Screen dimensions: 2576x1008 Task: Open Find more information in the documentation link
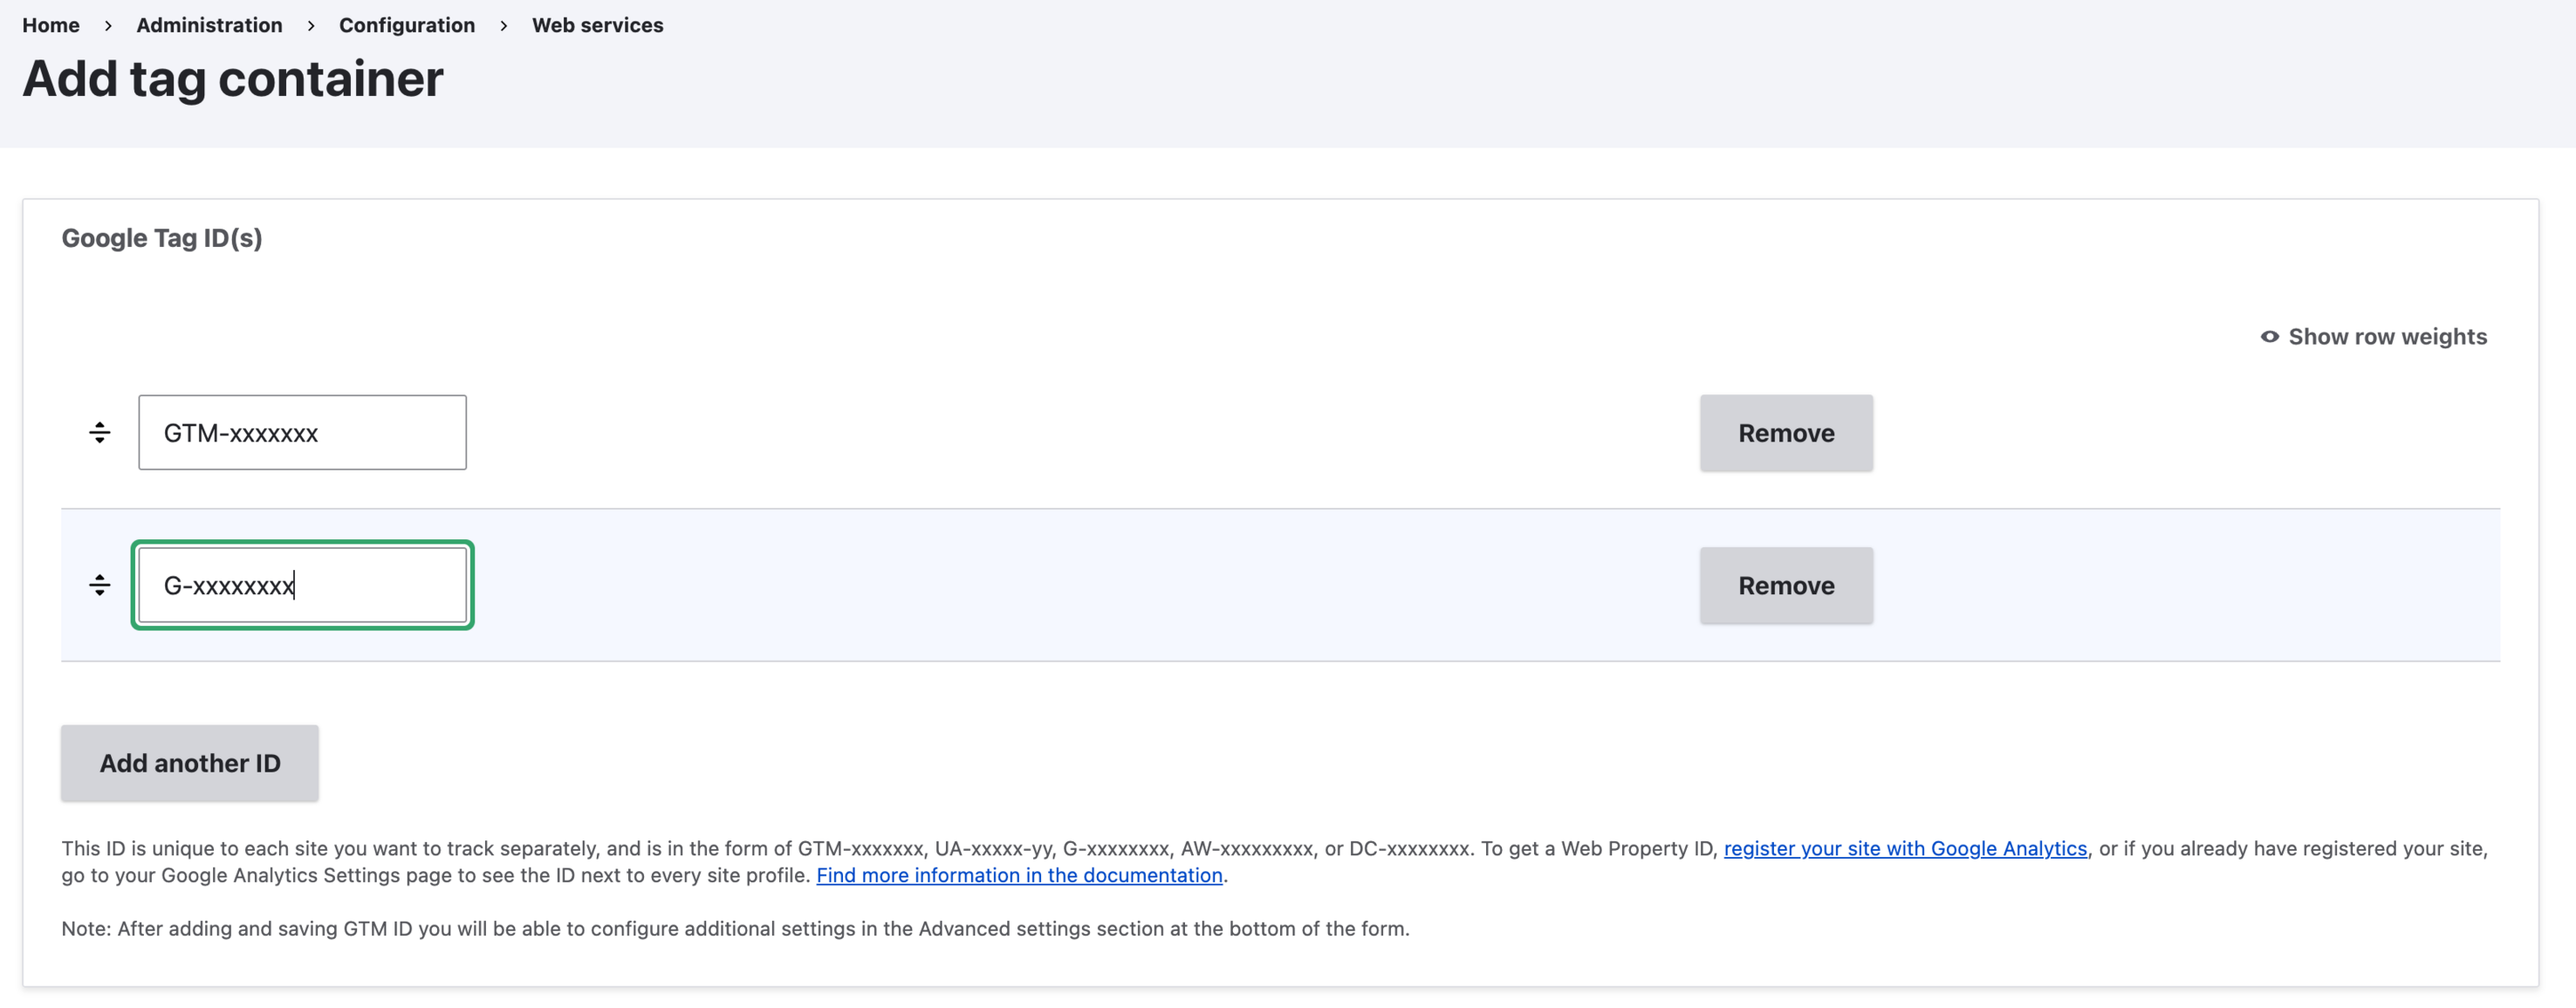tap(1019, 875)
